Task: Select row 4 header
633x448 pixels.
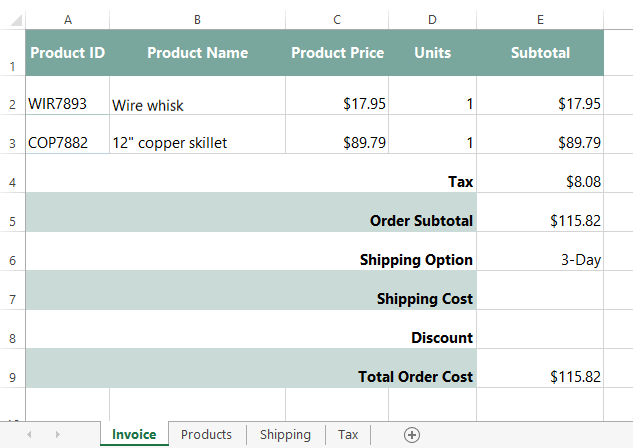Action: (12, 182)
